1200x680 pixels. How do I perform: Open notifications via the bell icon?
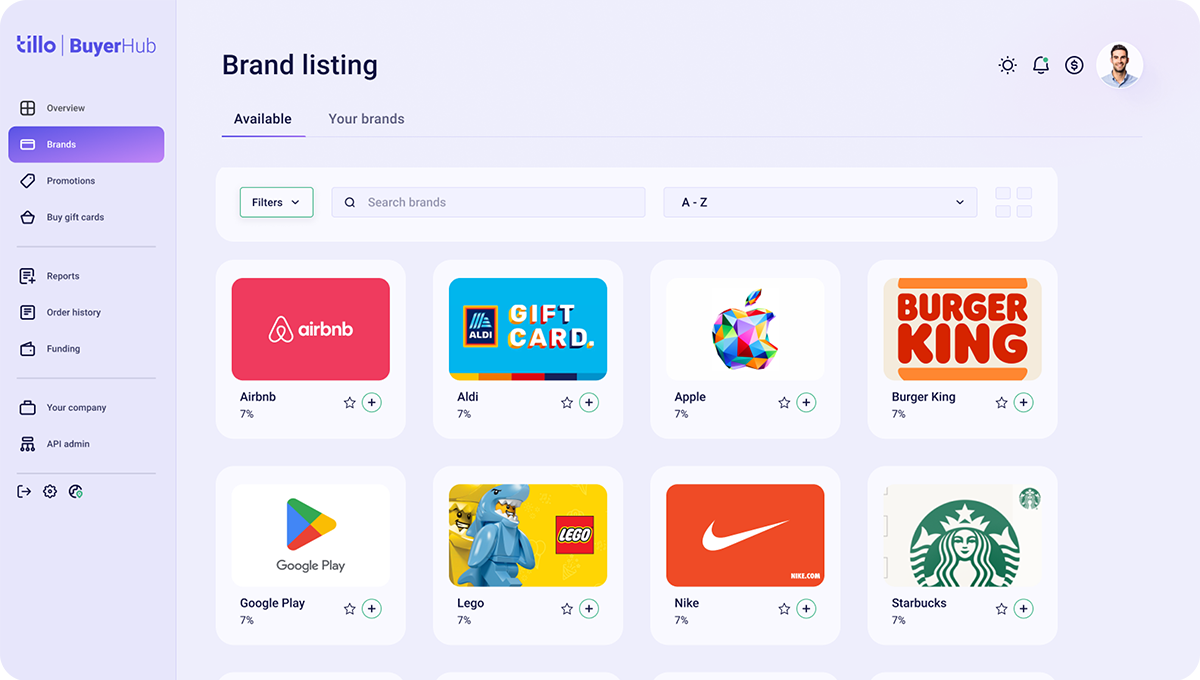[1040, 64]
